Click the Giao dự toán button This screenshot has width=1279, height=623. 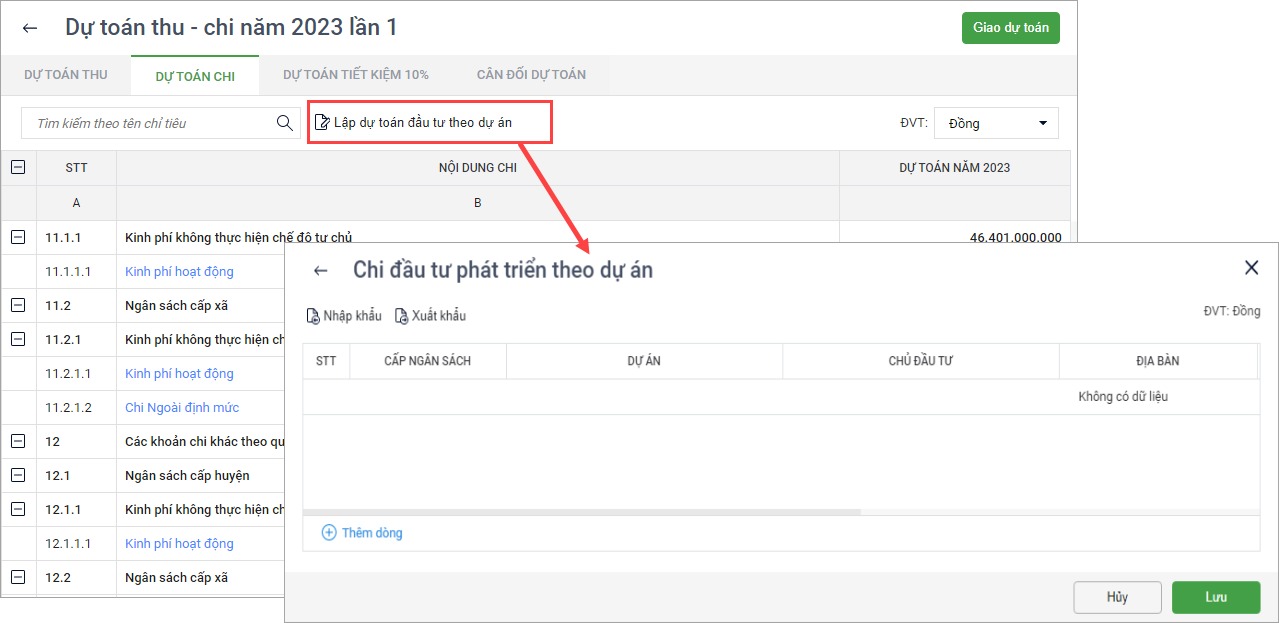point(1010,27)
